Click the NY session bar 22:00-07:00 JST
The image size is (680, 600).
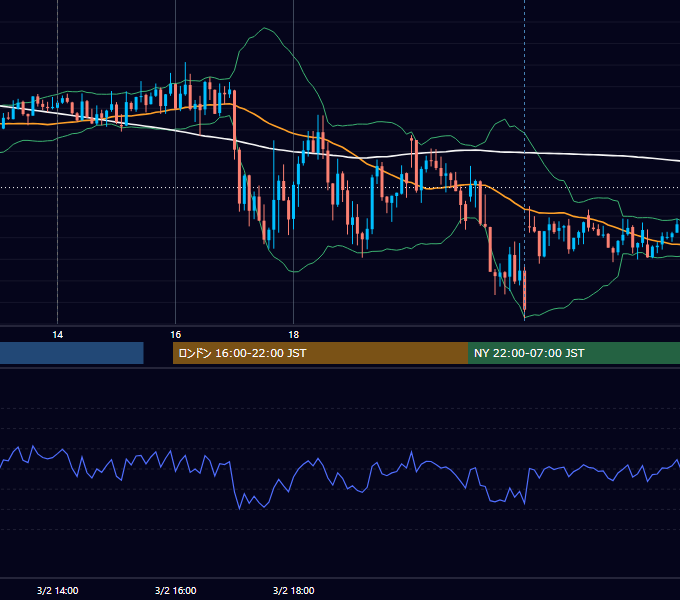574,353
